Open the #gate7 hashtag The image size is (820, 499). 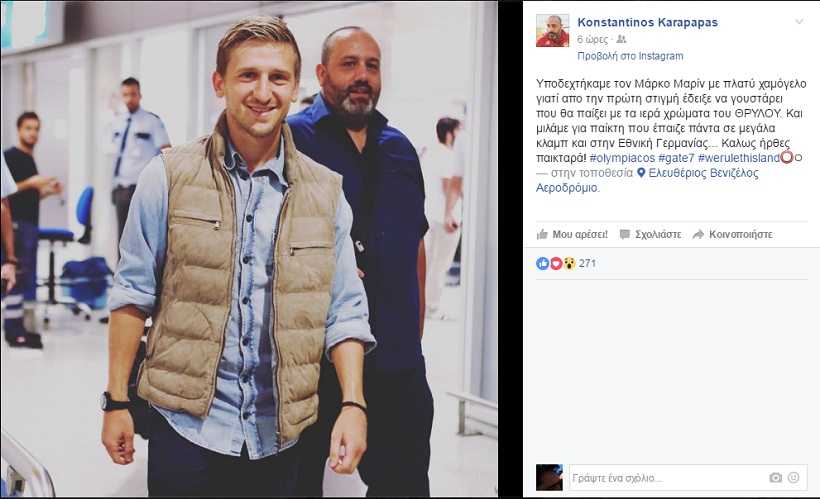(x=676, y=158)
